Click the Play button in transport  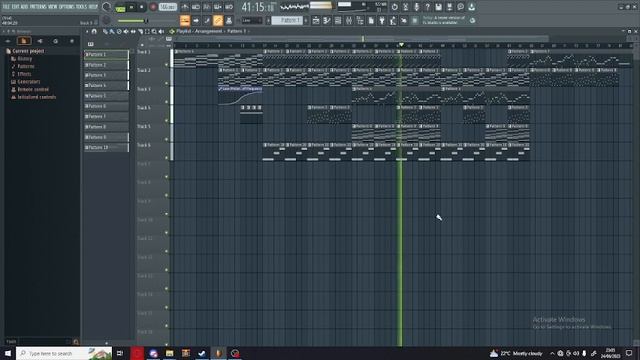point(131,7)
